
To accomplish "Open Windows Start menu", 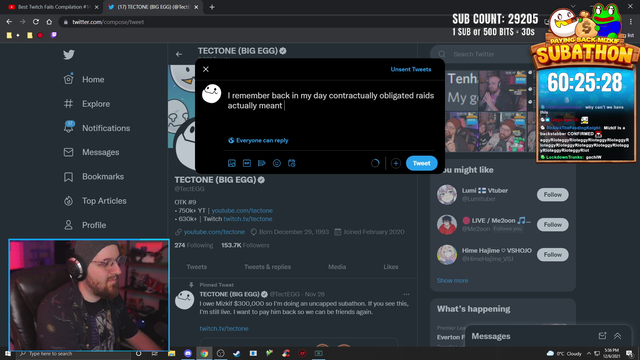I will click(x=8, y=353).
